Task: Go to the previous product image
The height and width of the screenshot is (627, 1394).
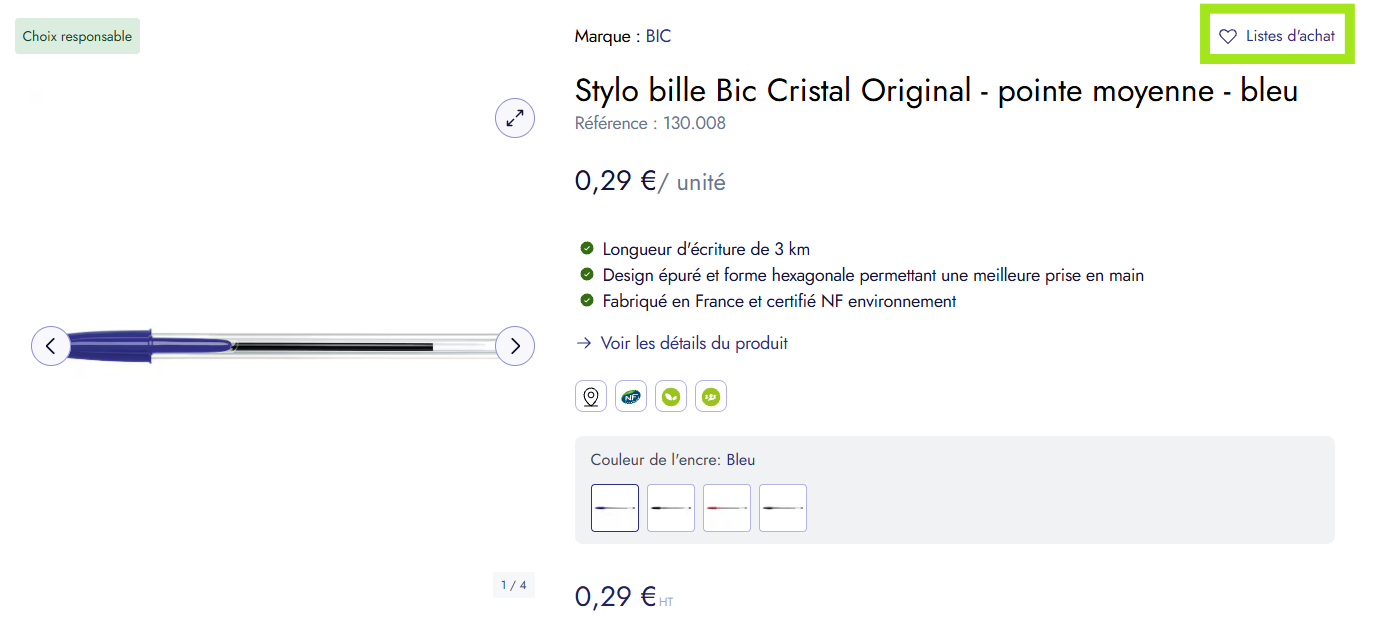Action: pyautogui.click(x=51, y=346)
